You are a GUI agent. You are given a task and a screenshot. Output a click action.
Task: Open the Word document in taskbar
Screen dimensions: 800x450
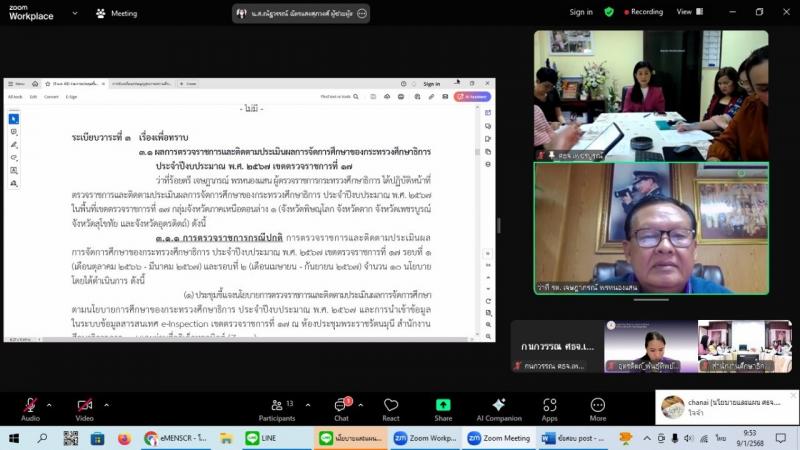(x=572, y=438)
